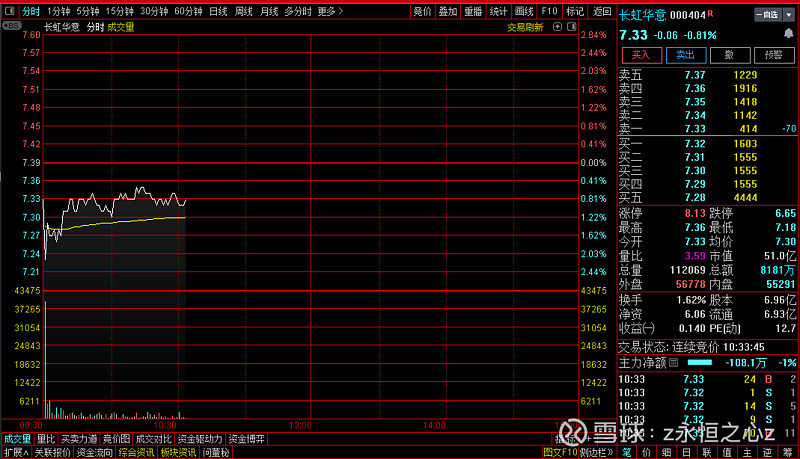The height and width of the screenshot is (459, 800).
Task: Click the 卖出 sell button
Action: pyautogui.click(x=686, y=55)
